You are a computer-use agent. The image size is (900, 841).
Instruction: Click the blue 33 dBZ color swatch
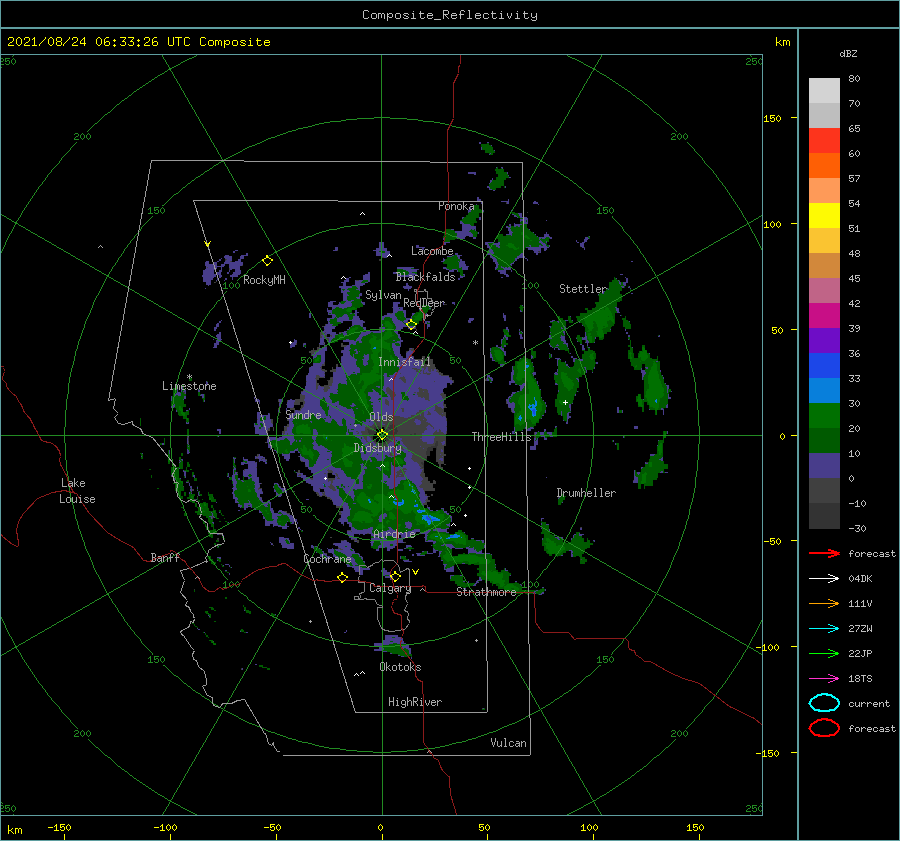824,365
